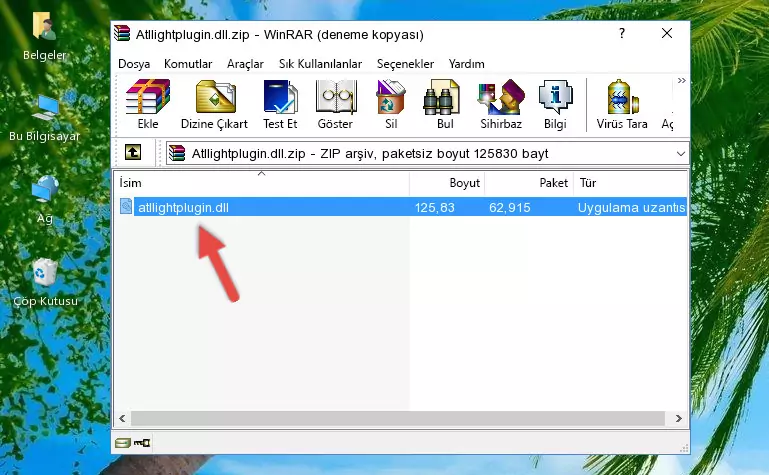Go up one folder level button

133,152
